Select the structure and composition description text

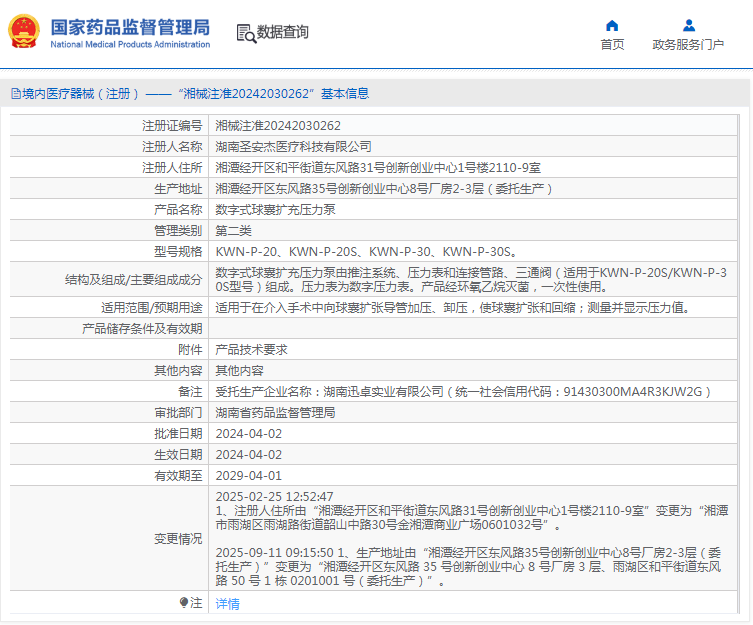(x=471, y=280)
